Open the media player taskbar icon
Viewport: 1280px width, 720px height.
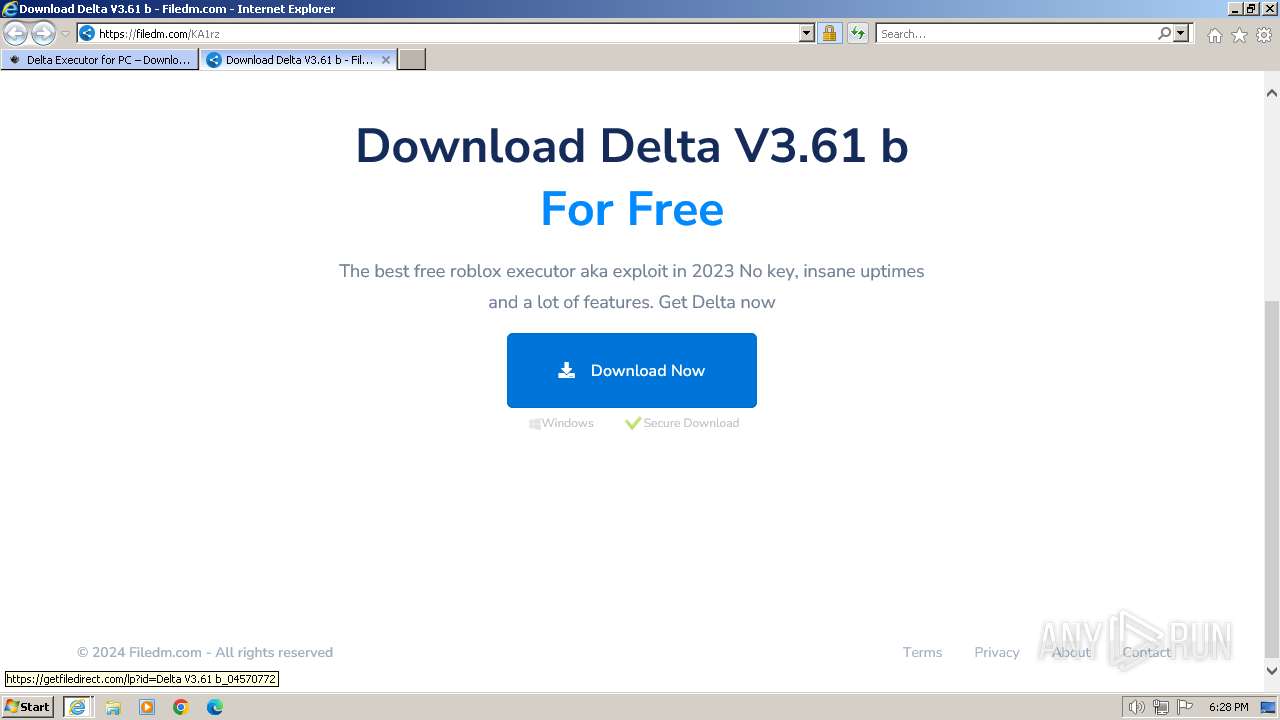[147, 707]
